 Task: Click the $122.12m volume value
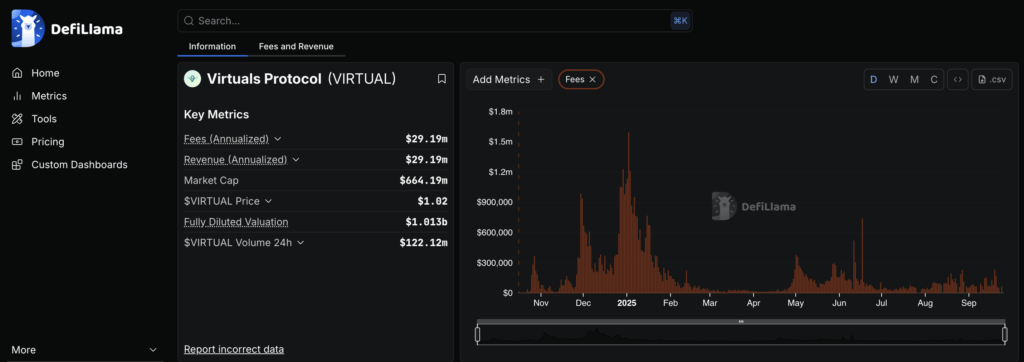coord(423,242)
